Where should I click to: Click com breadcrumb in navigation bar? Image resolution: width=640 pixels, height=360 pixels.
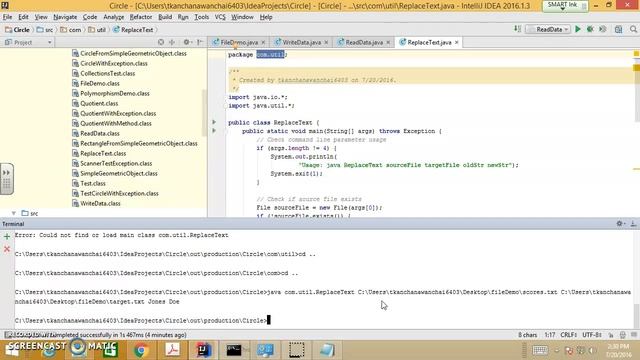pos(71,30)
